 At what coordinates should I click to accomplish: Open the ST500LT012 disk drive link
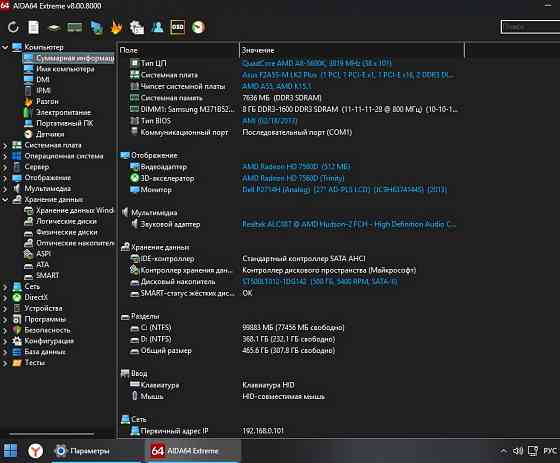[320, 282]
